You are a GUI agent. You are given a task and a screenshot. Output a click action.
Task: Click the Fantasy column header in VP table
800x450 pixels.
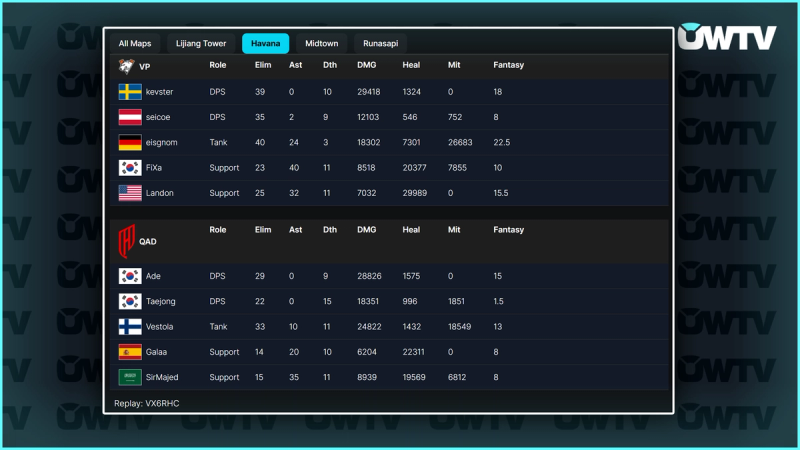click(x=508, y=65)
